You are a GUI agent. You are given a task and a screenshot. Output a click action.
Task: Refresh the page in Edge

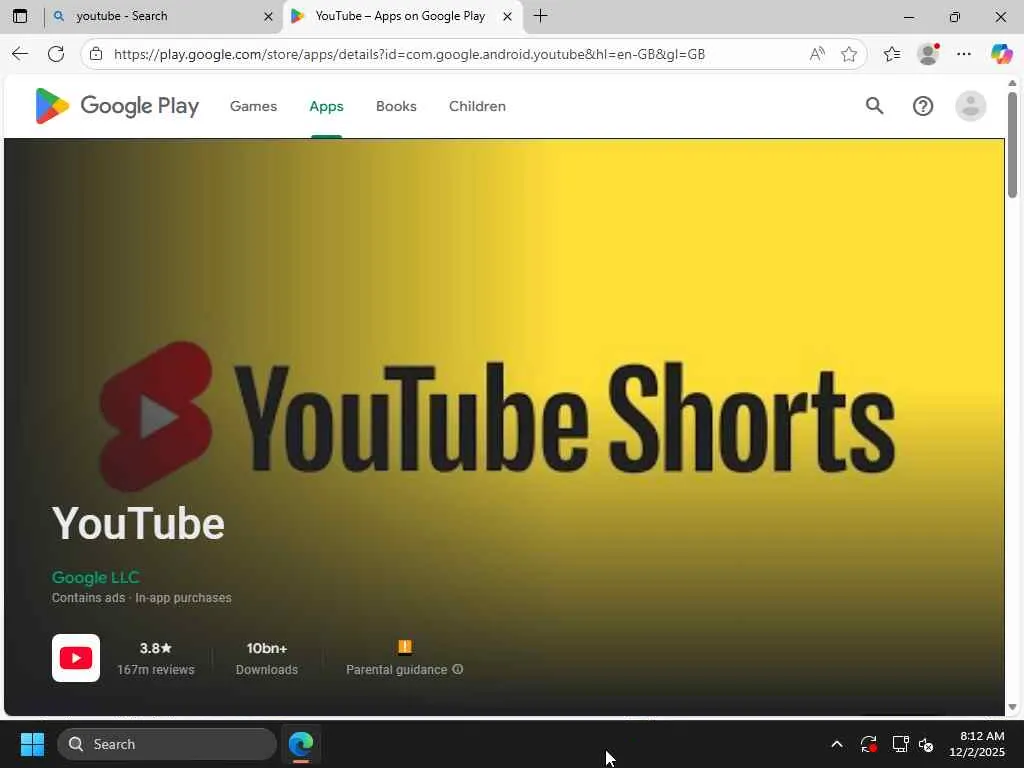[56, 54]
